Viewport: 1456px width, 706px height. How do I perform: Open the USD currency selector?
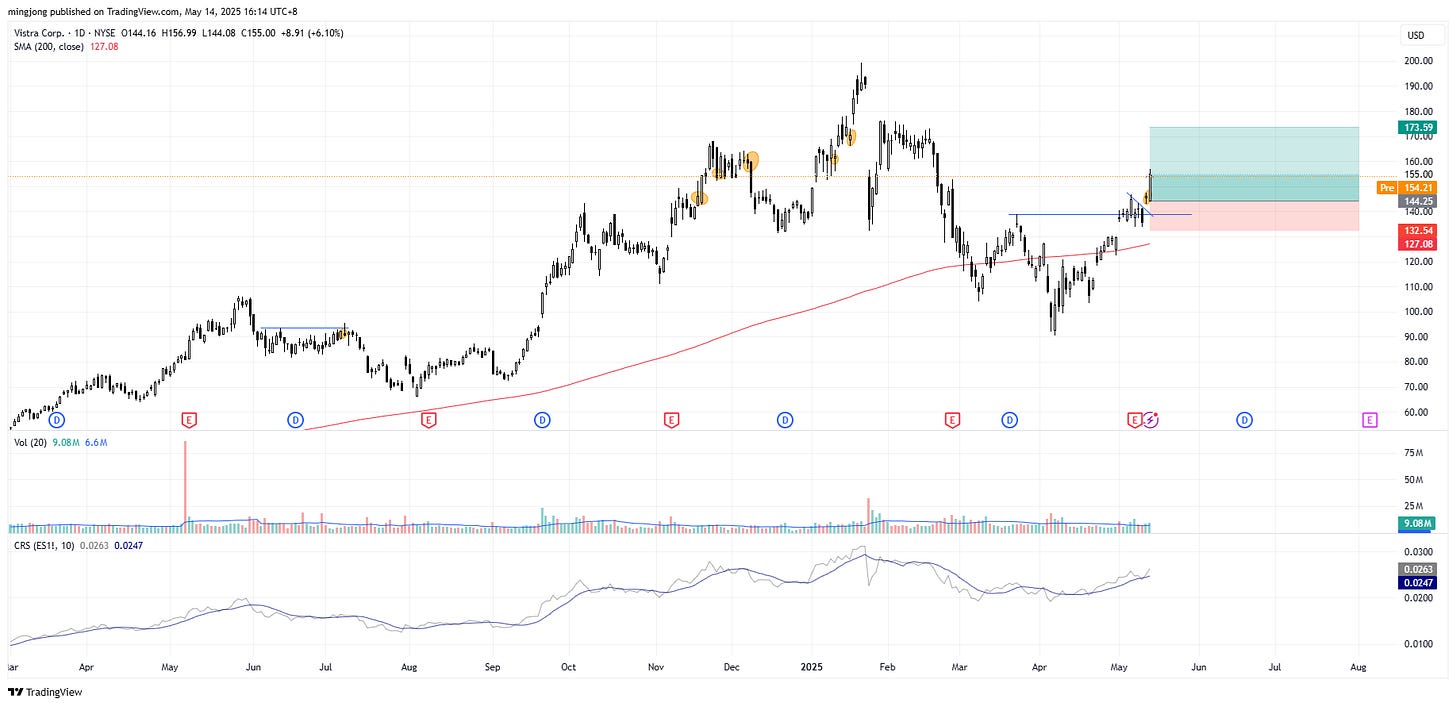(1418, 33)
